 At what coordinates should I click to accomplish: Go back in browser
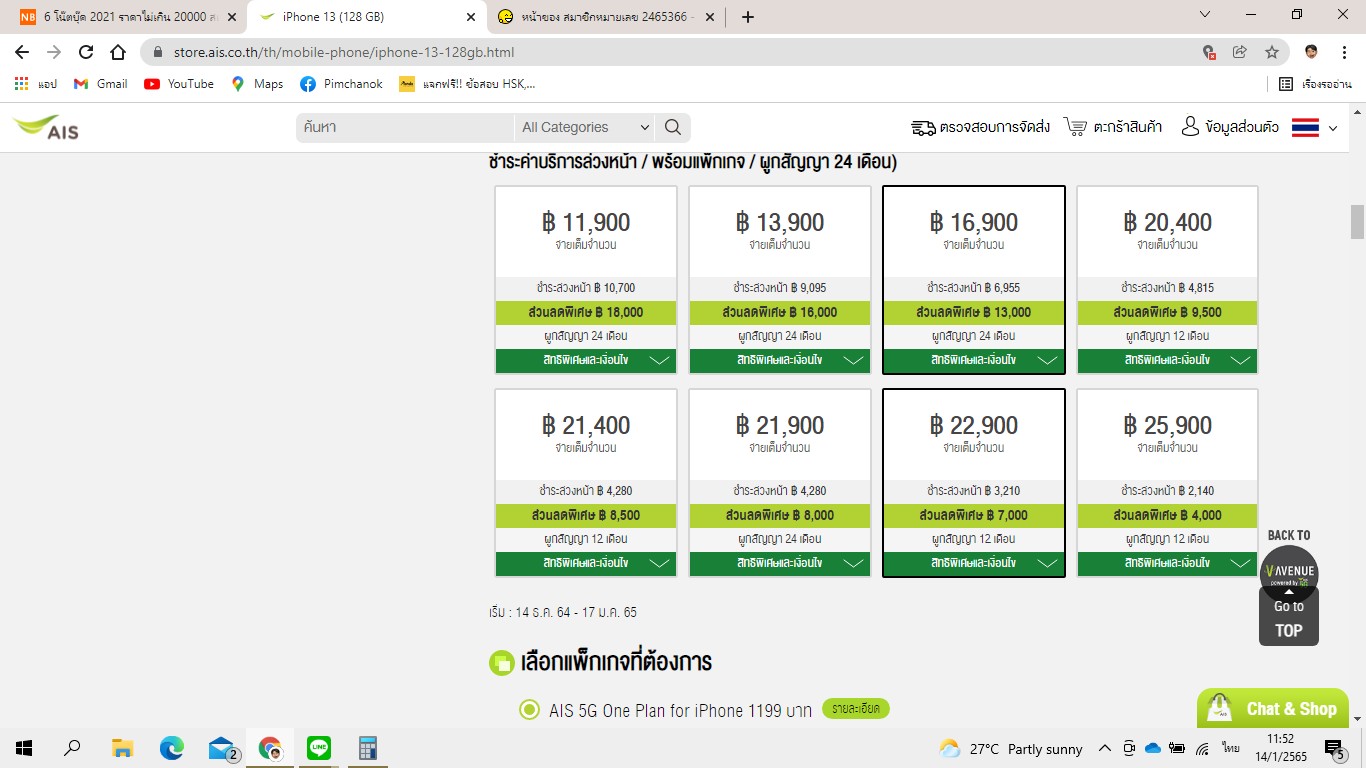point(22,52)
